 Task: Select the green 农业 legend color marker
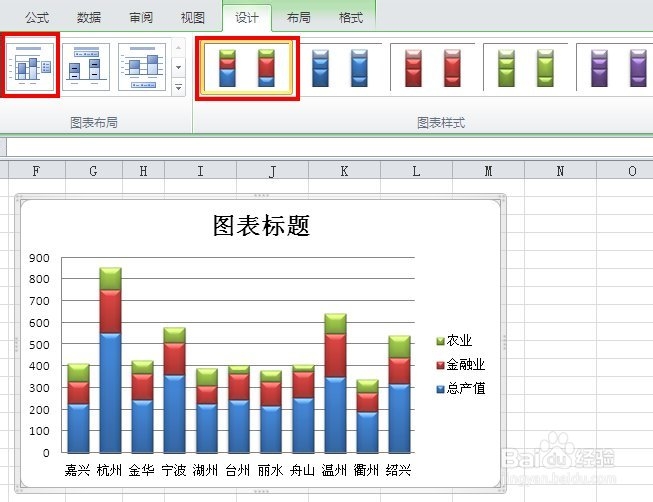pyautogui.click(x=441, y=342)
